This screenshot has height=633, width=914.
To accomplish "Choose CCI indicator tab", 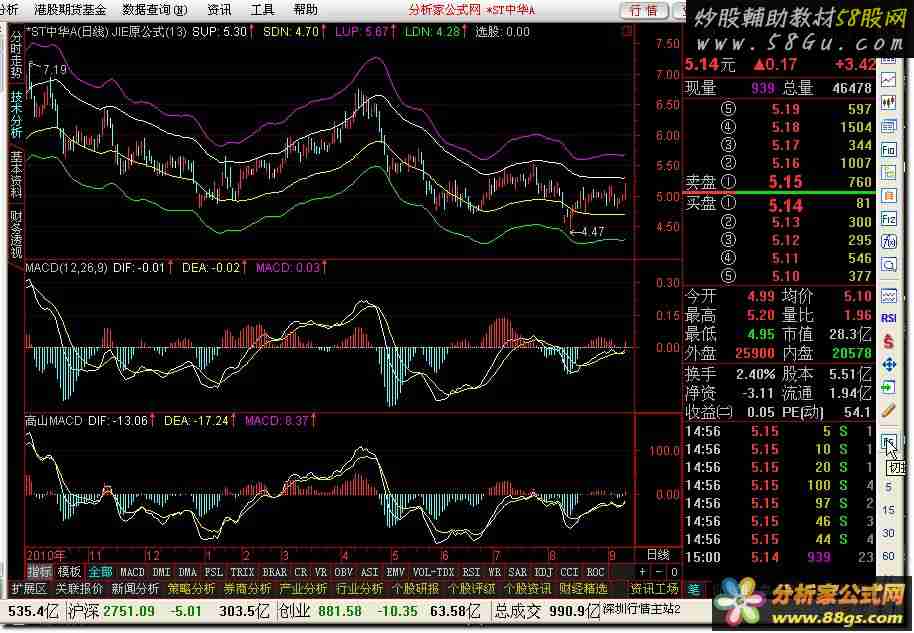I will coord(569,572).
